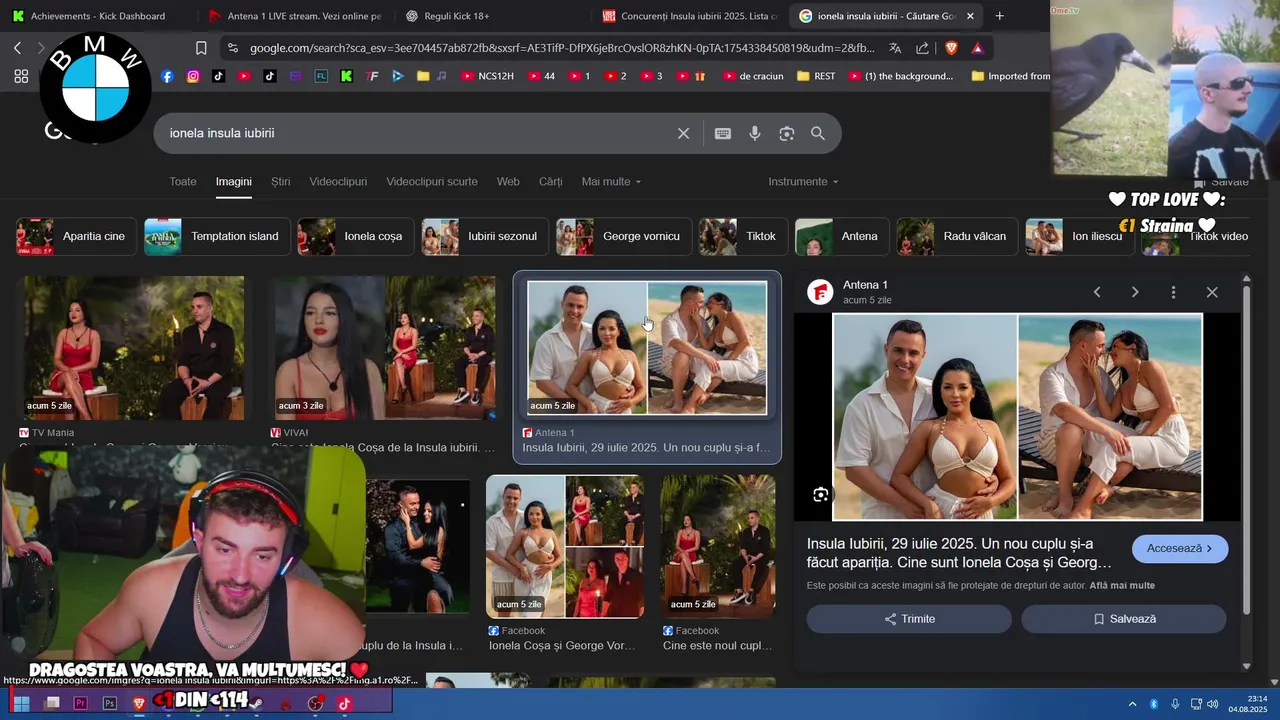Submit search using the magnifier icon
1280x720 pixels.
coord(818,133)
